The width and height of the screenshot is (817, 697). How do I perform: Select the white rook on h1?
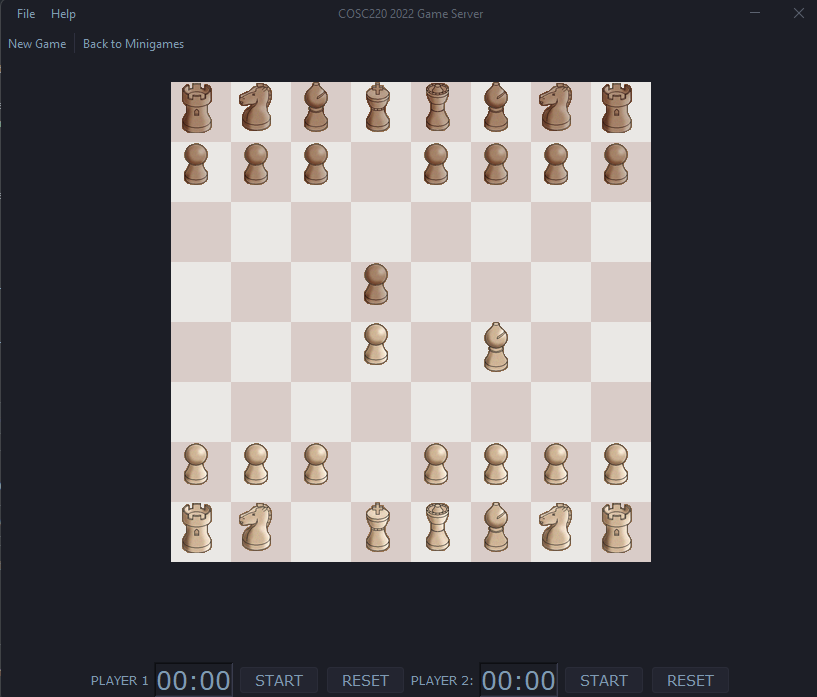pos(620,530)
